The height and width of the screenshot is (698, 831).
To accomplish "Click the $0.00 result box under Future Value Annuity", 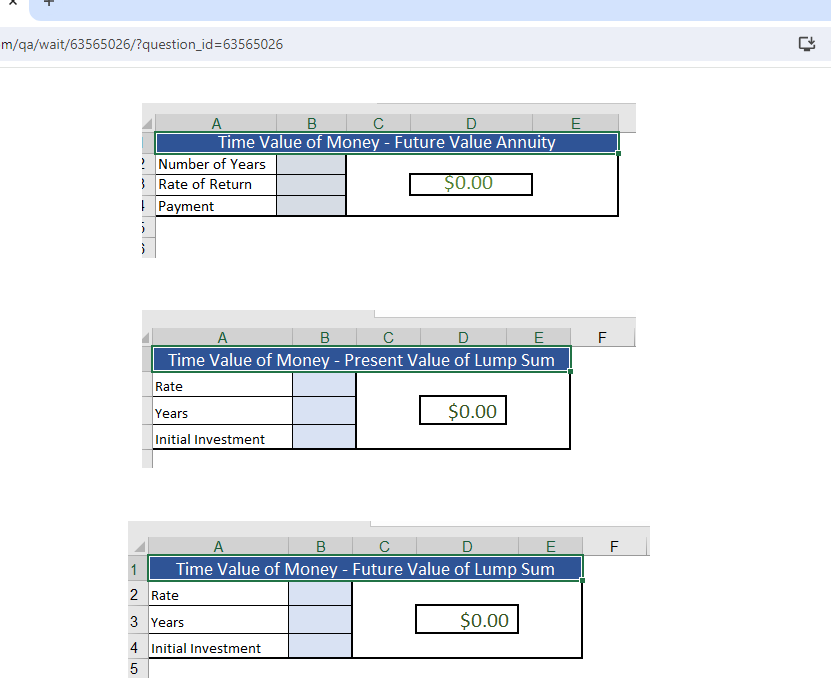I will [x=470, y=184].
